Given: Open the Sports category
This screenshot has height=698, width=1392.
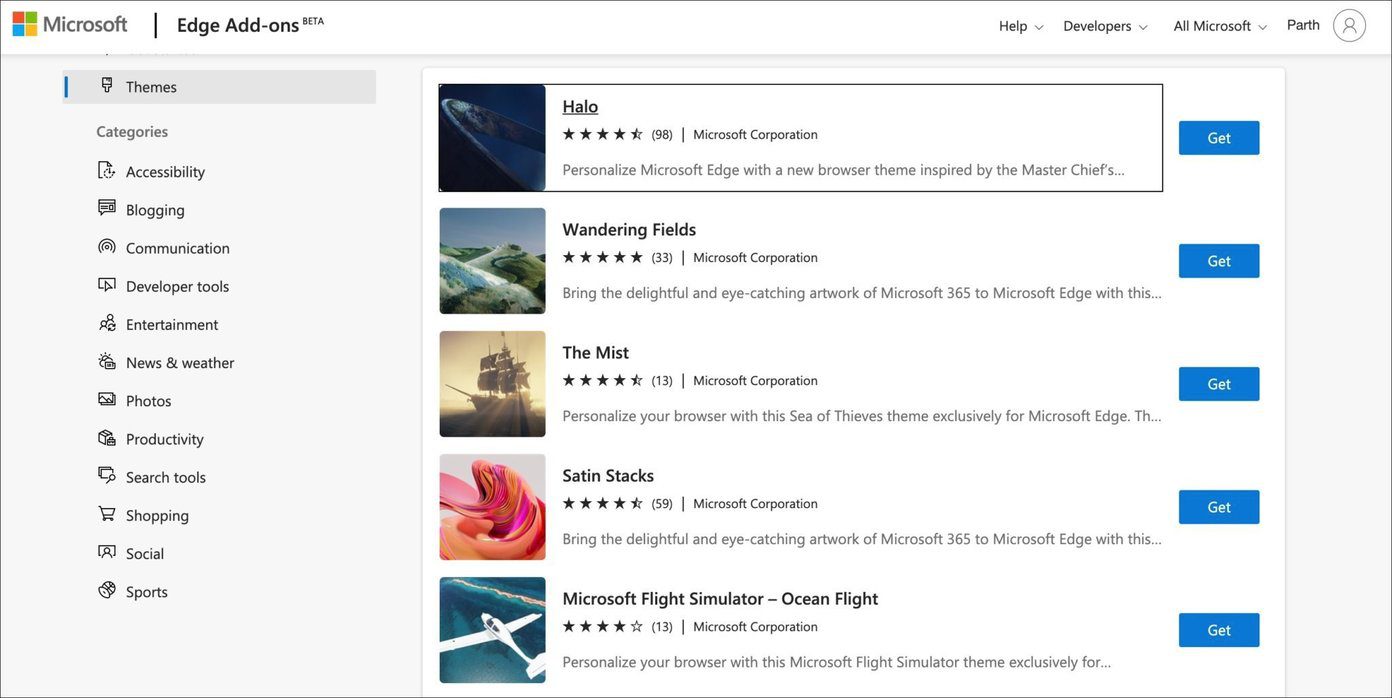Looking at the screenshot, I should 147,591.
